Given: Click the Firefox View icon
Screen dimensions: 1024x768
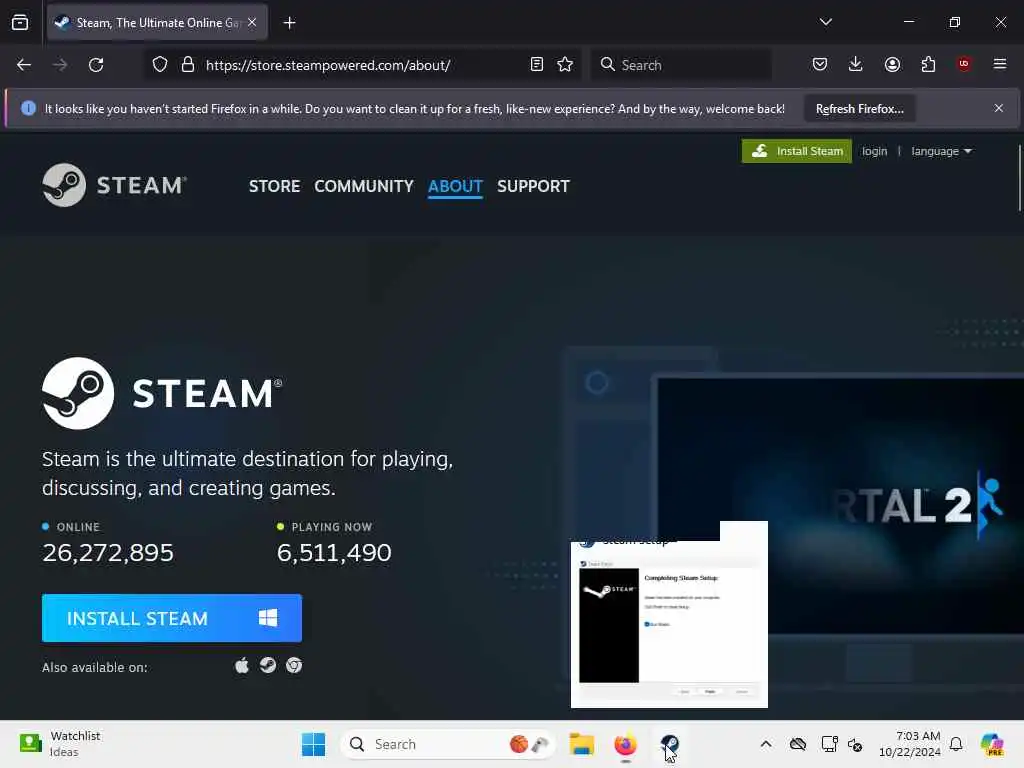Looking at the screenshot, I should point(20,22).
